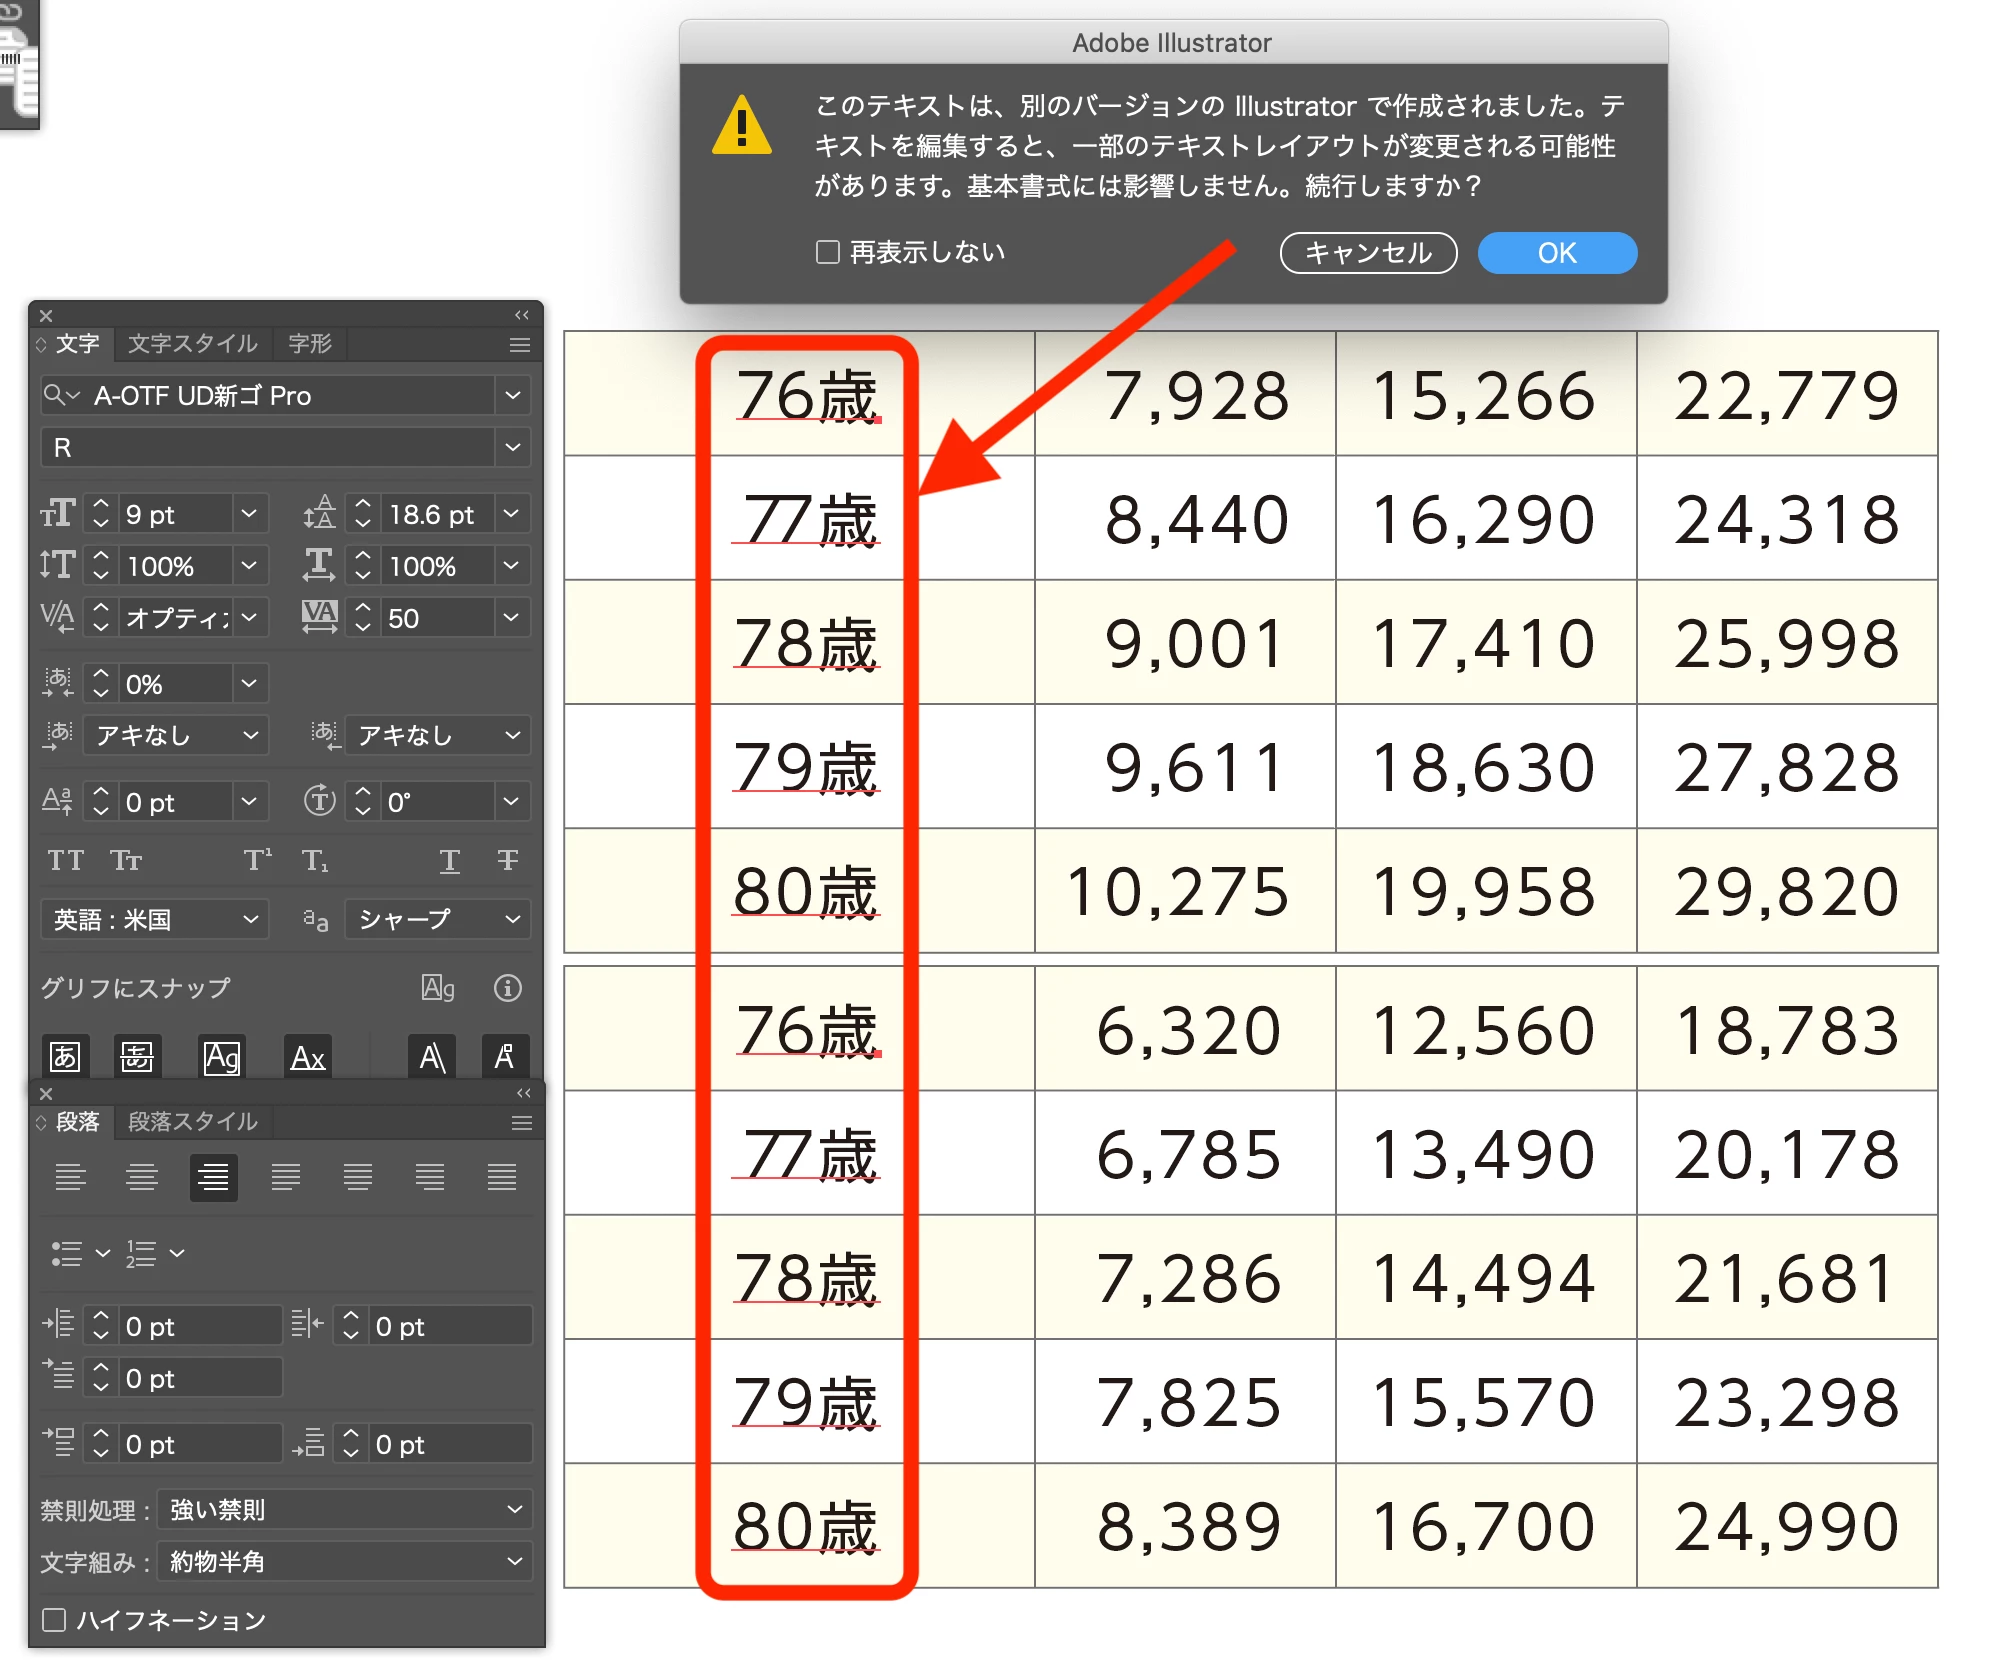Select right-align paragraph icon
This screenshot has width=2004, height=1666.
tap(213, 1177)
